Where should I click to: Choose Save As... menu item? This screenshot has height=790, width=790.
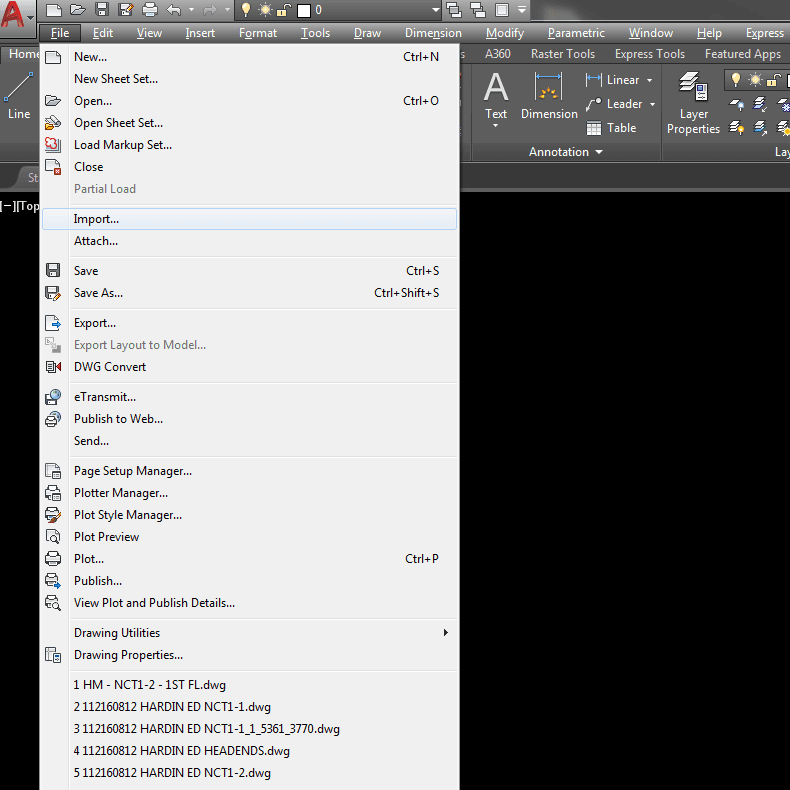click(x=249, y=293)
